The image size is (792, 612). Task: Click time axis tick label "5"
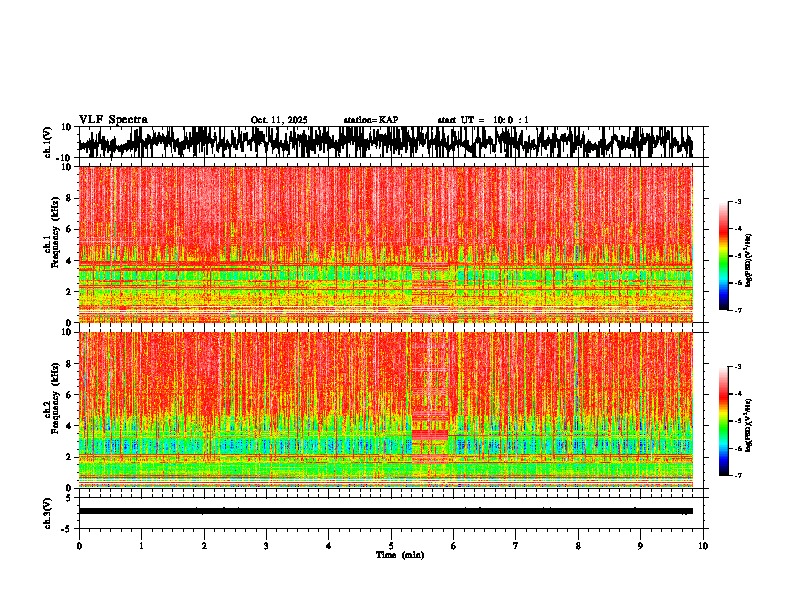(391, 546)
